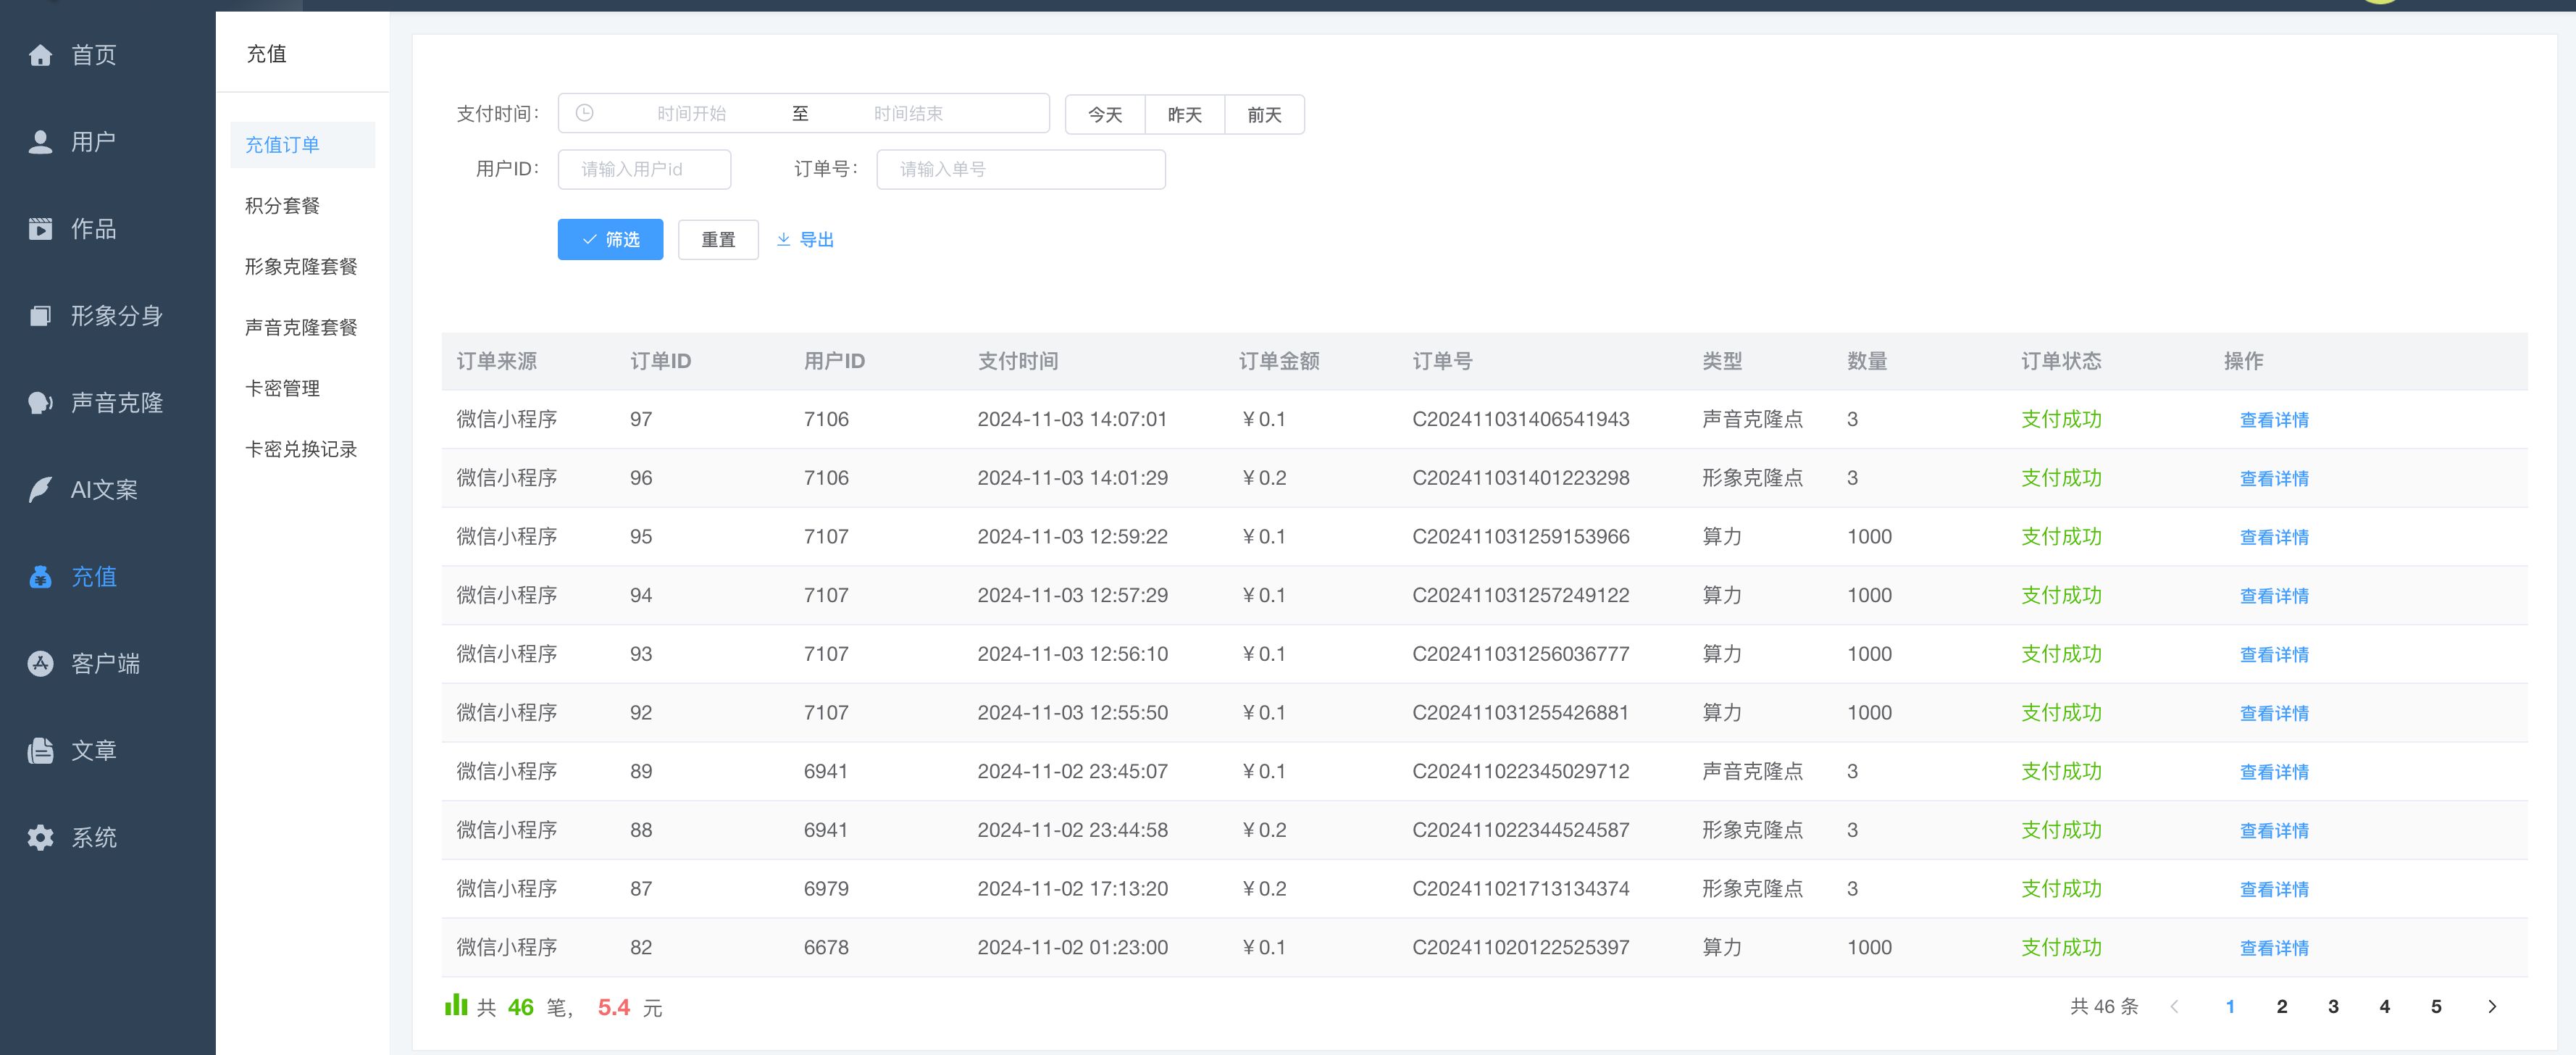Go to pagination page 5
2576x1055 pixels.
pos(2436,1007)
